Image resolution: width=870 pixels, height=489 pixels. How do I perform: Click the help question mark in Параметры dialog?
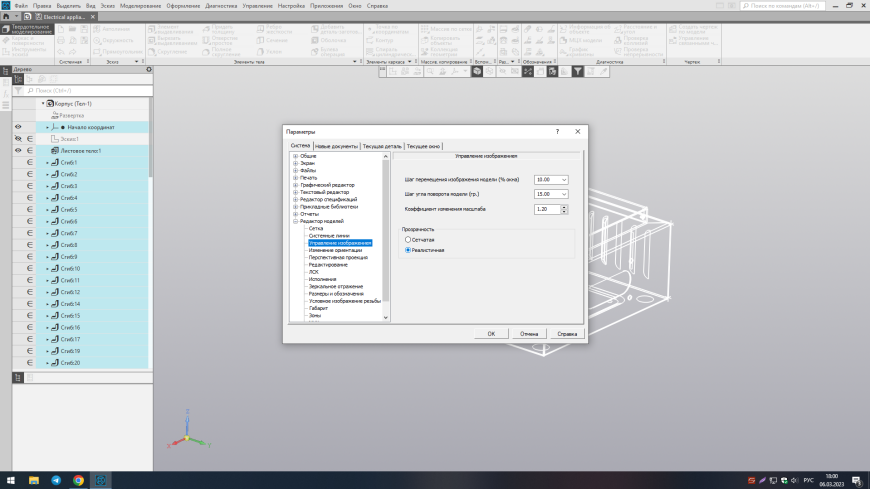[557, 131]
